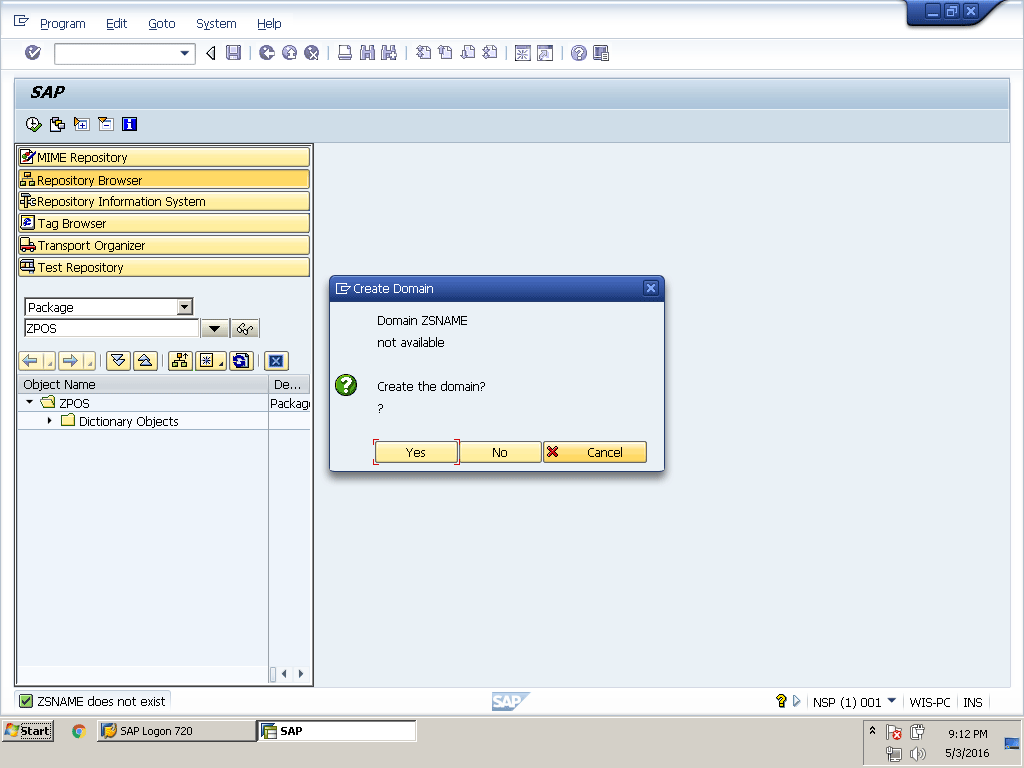The width and height of the screenshot is (1024, 768).
Task: Click the command field input box
Action: pos(116,53)
